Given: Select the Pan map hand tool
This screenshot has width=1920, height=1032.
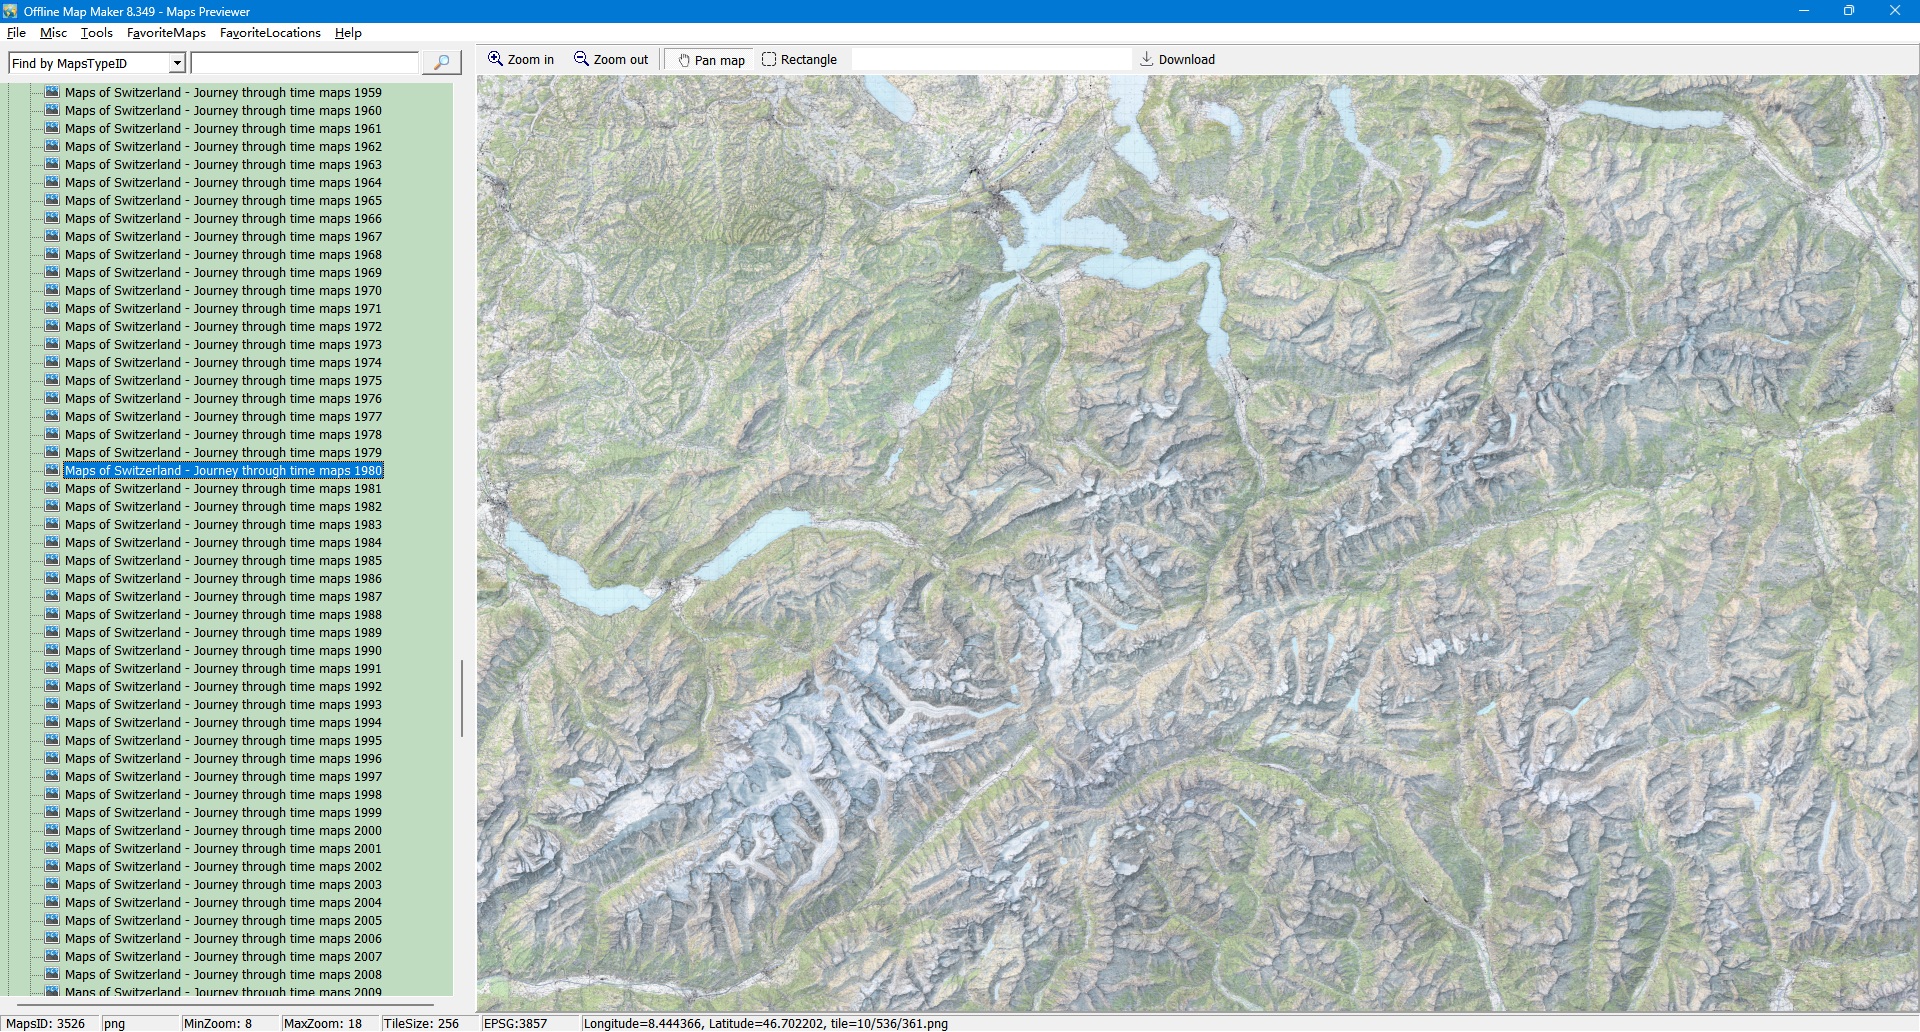Looking at the screenshot, I should (684, 60).
